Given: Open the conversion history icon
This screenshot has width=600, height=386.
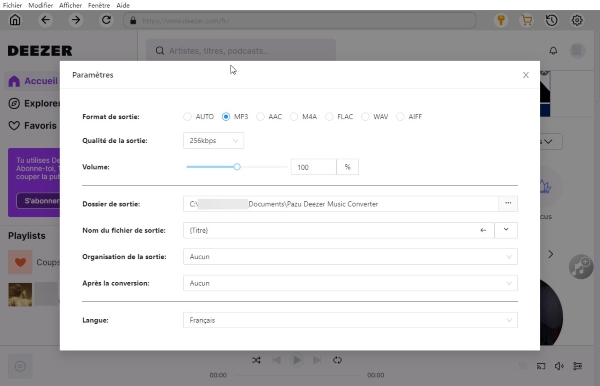Looking at the screenshot, I should [551, 20].
